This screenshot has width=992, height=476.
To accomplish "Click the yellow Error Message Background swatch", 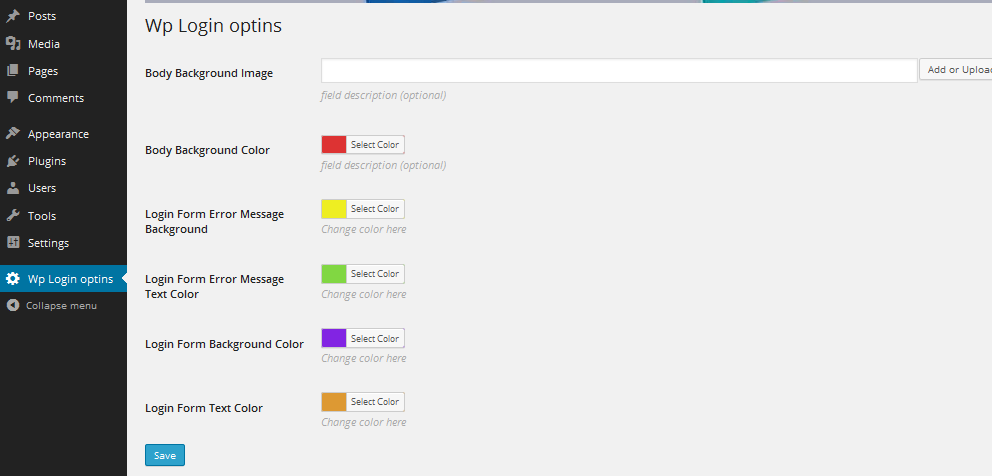I will click(x=334, y=209).
